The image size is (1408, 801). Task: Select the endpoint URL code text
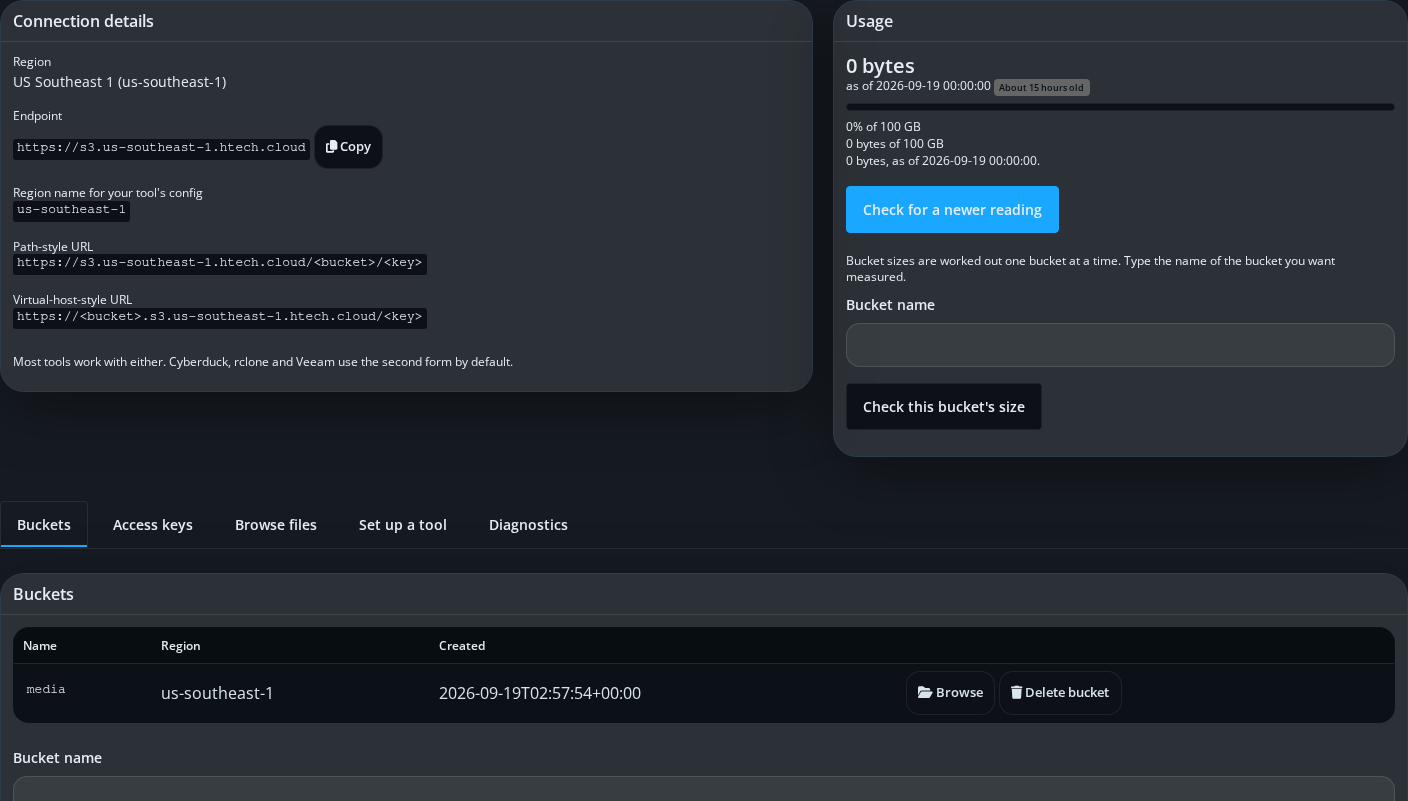pyautogui.click(x=161, y=148)
